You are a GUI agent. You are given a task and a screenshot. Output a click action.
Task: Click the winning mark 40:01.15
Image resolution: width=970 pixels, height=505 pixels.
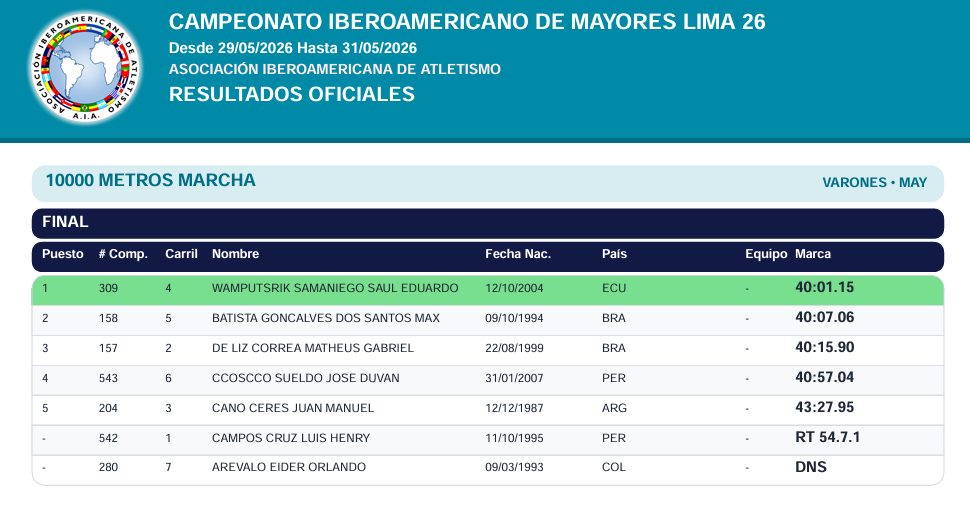click(824, 287)
